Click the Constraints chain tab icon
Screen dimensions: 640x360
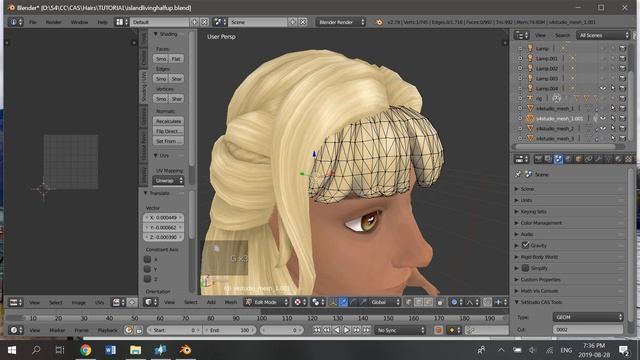click(x=588, y=159)
